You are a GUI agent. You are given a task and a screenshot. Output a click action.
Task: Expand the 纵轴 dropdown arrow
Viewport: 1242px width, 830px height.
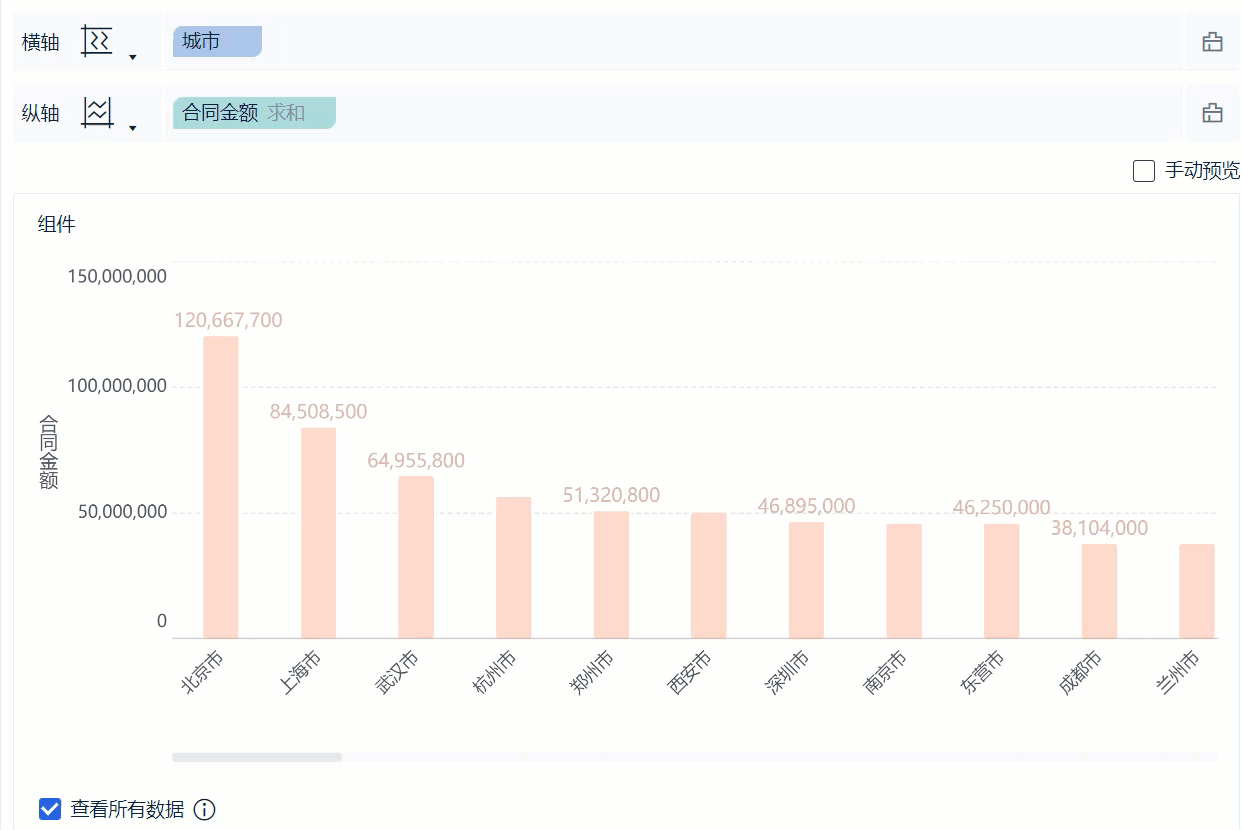pos(133,128)
